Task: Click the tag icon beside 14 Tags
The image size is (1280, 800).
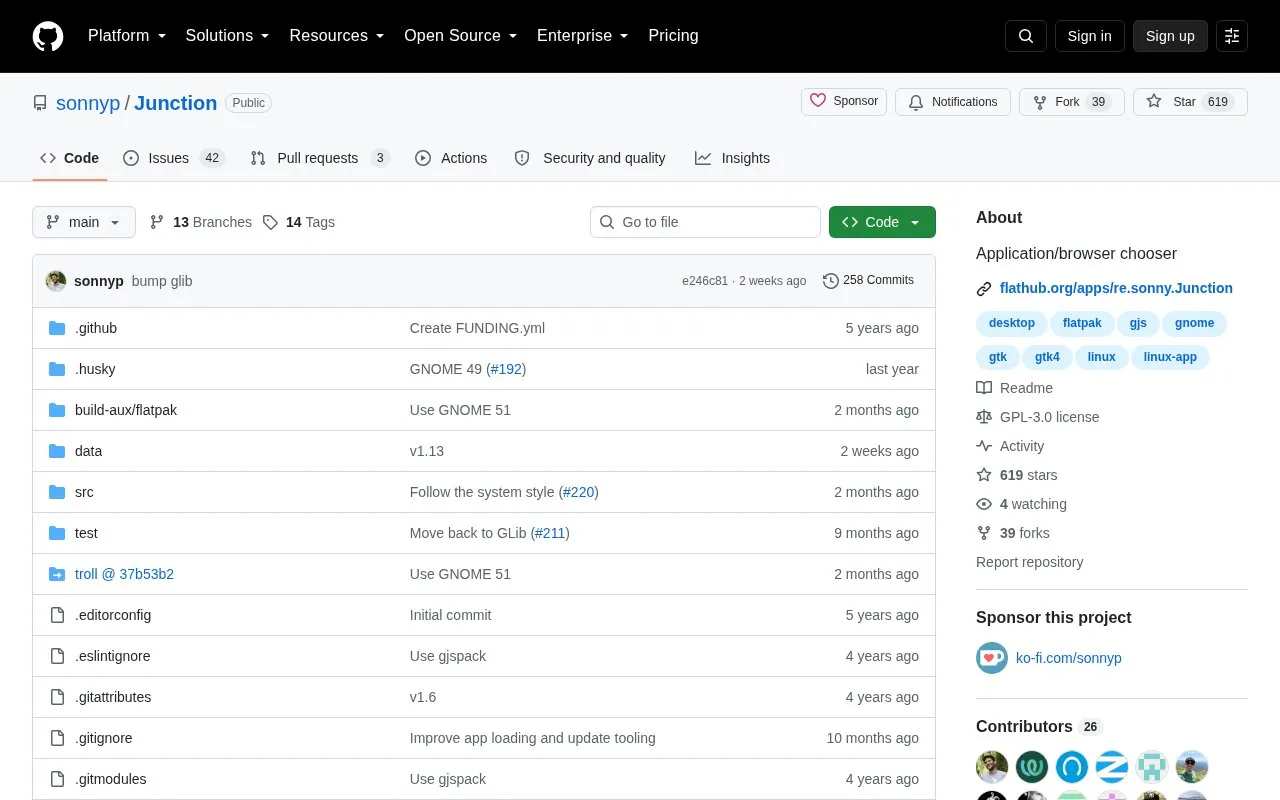Action: click(270, 222)
